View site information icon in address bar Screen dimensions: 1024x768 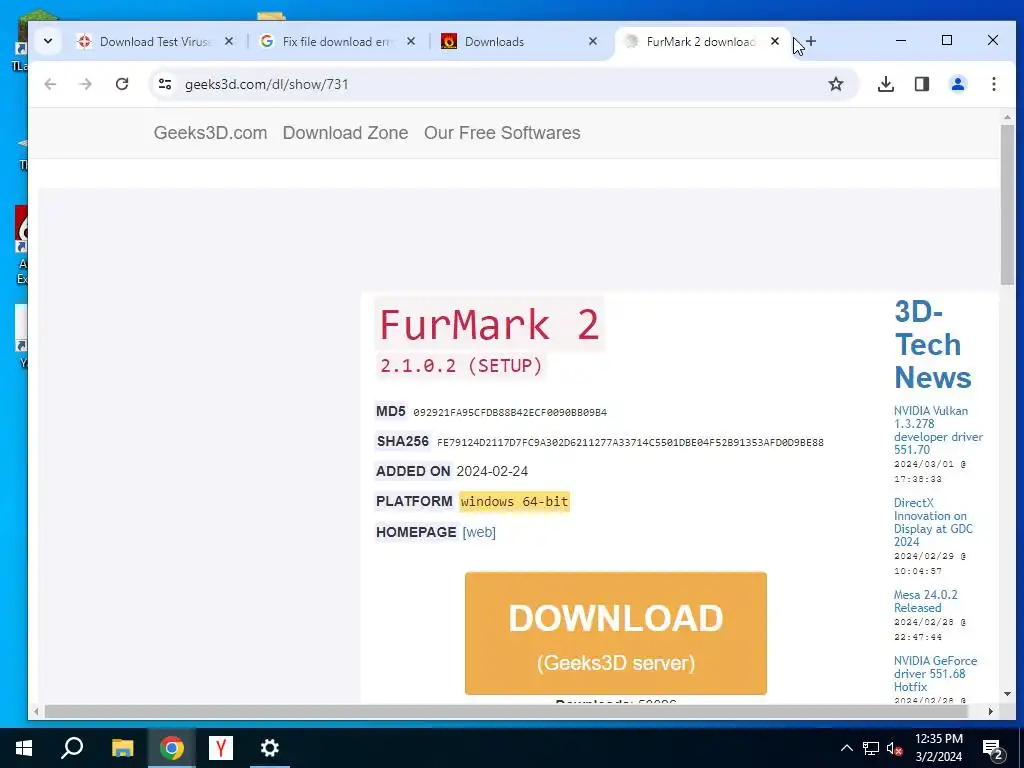pyautogui.click(x=165, y=84)
